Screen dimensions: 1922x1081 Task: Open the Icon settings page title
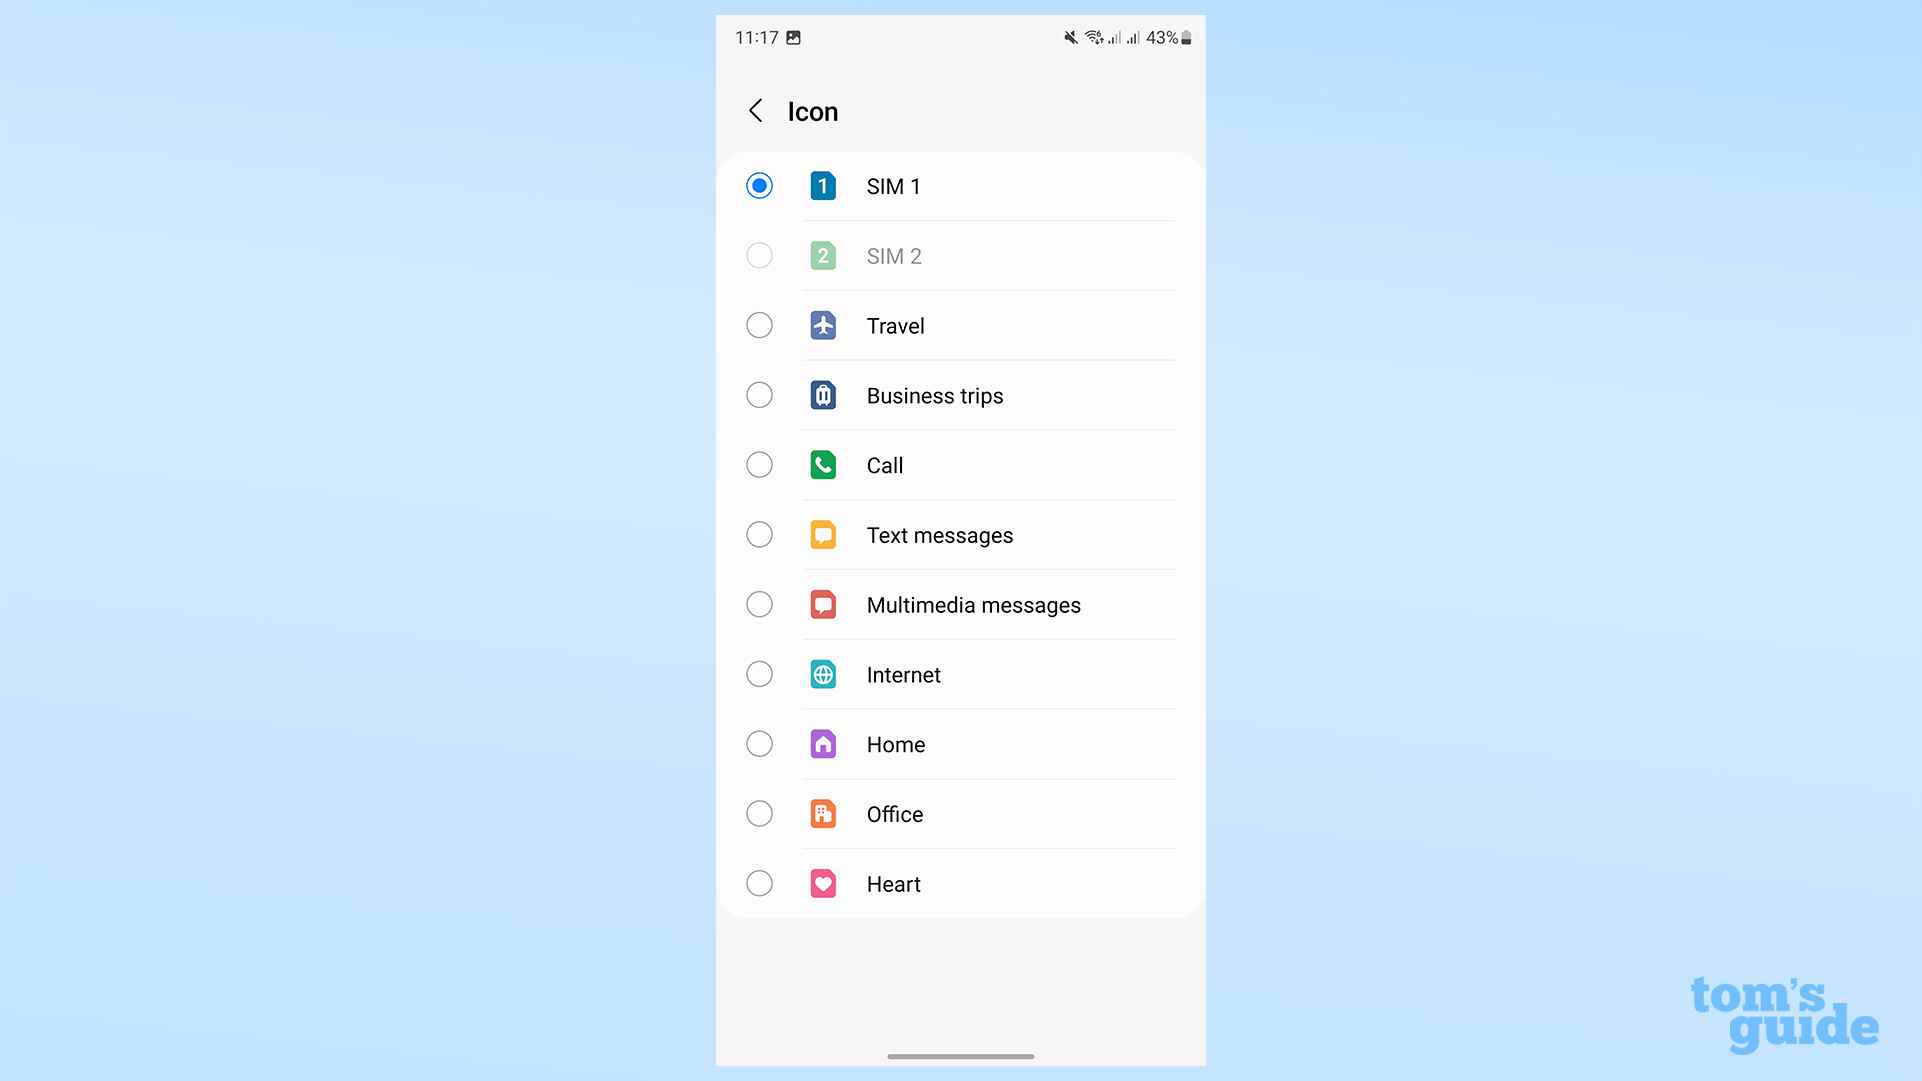812,111
